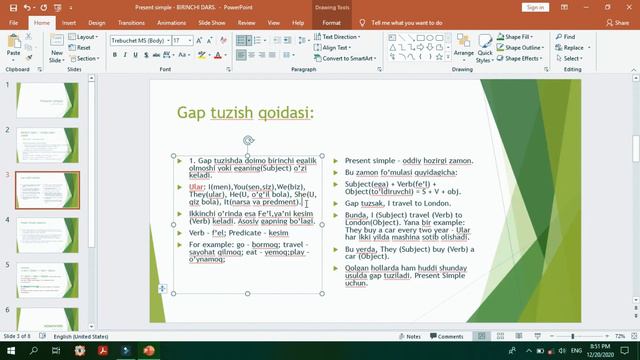Open the Arrange objects menu
This screenshot has height=360, width=640.
464,48
